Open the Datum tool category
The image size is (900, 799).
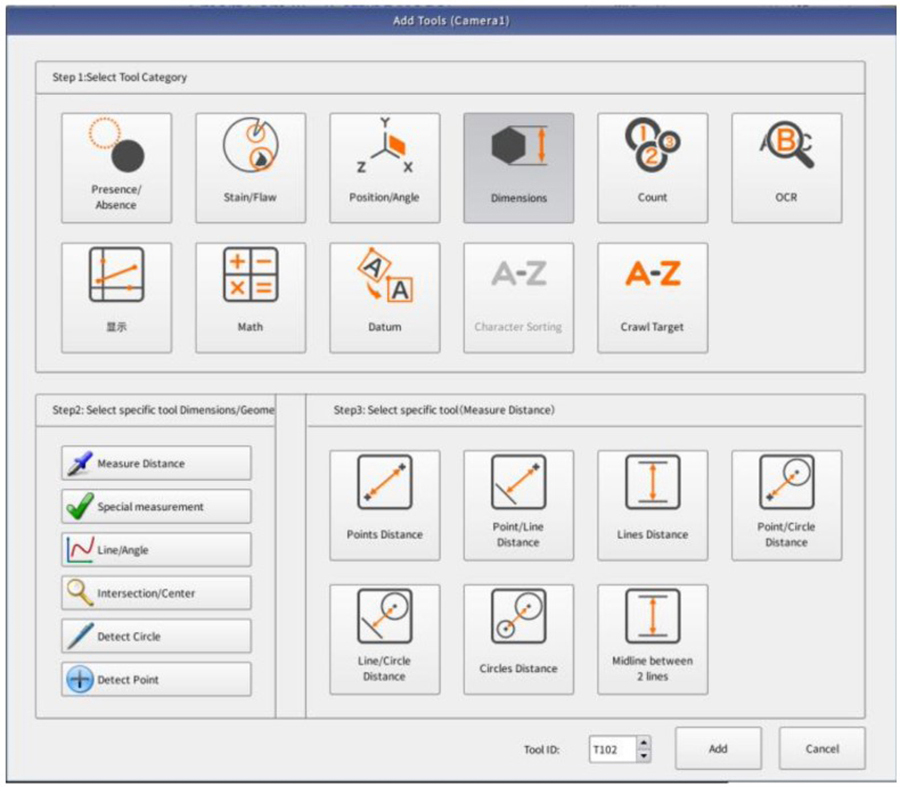pyautogui.click(x=385, y=297)
